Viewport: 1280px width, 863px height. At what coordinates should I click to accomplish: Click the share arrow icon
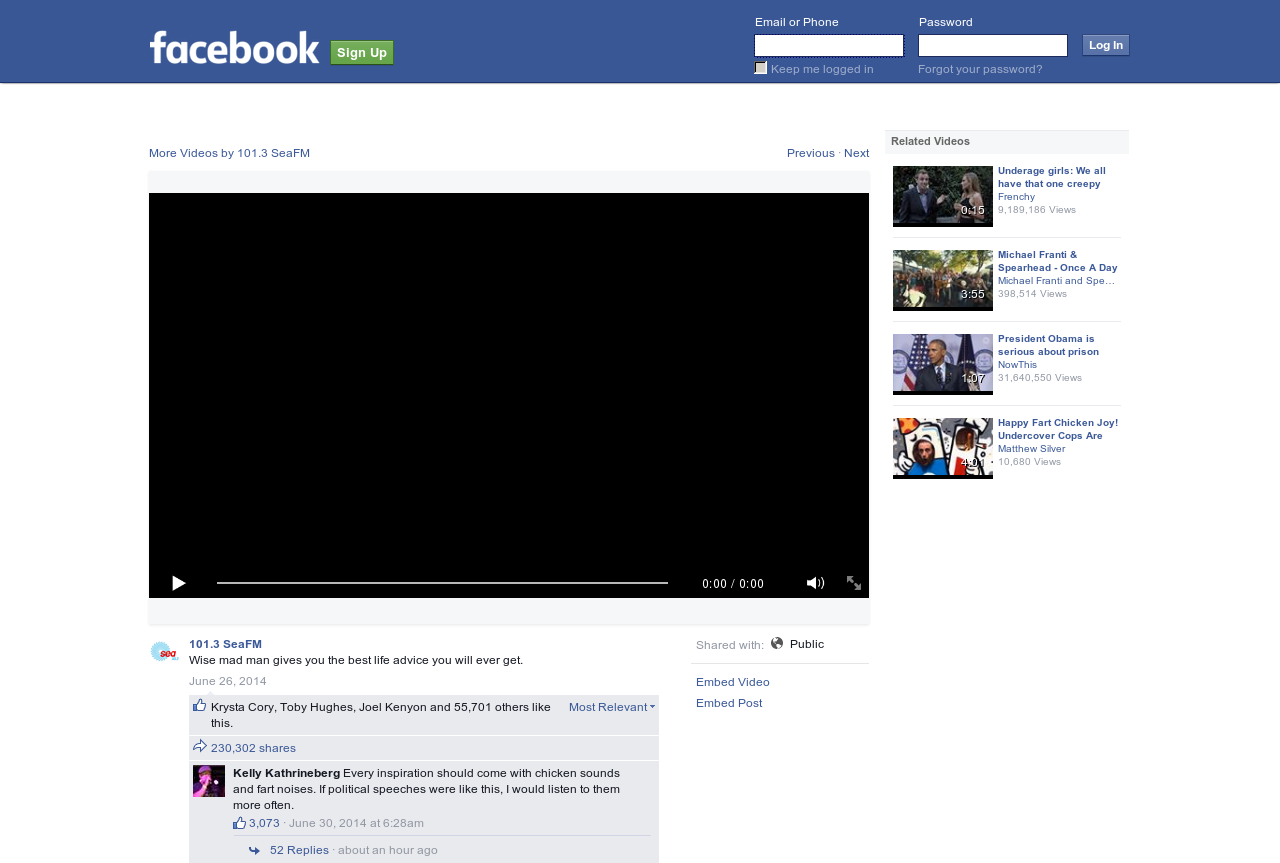click(200, 746)
